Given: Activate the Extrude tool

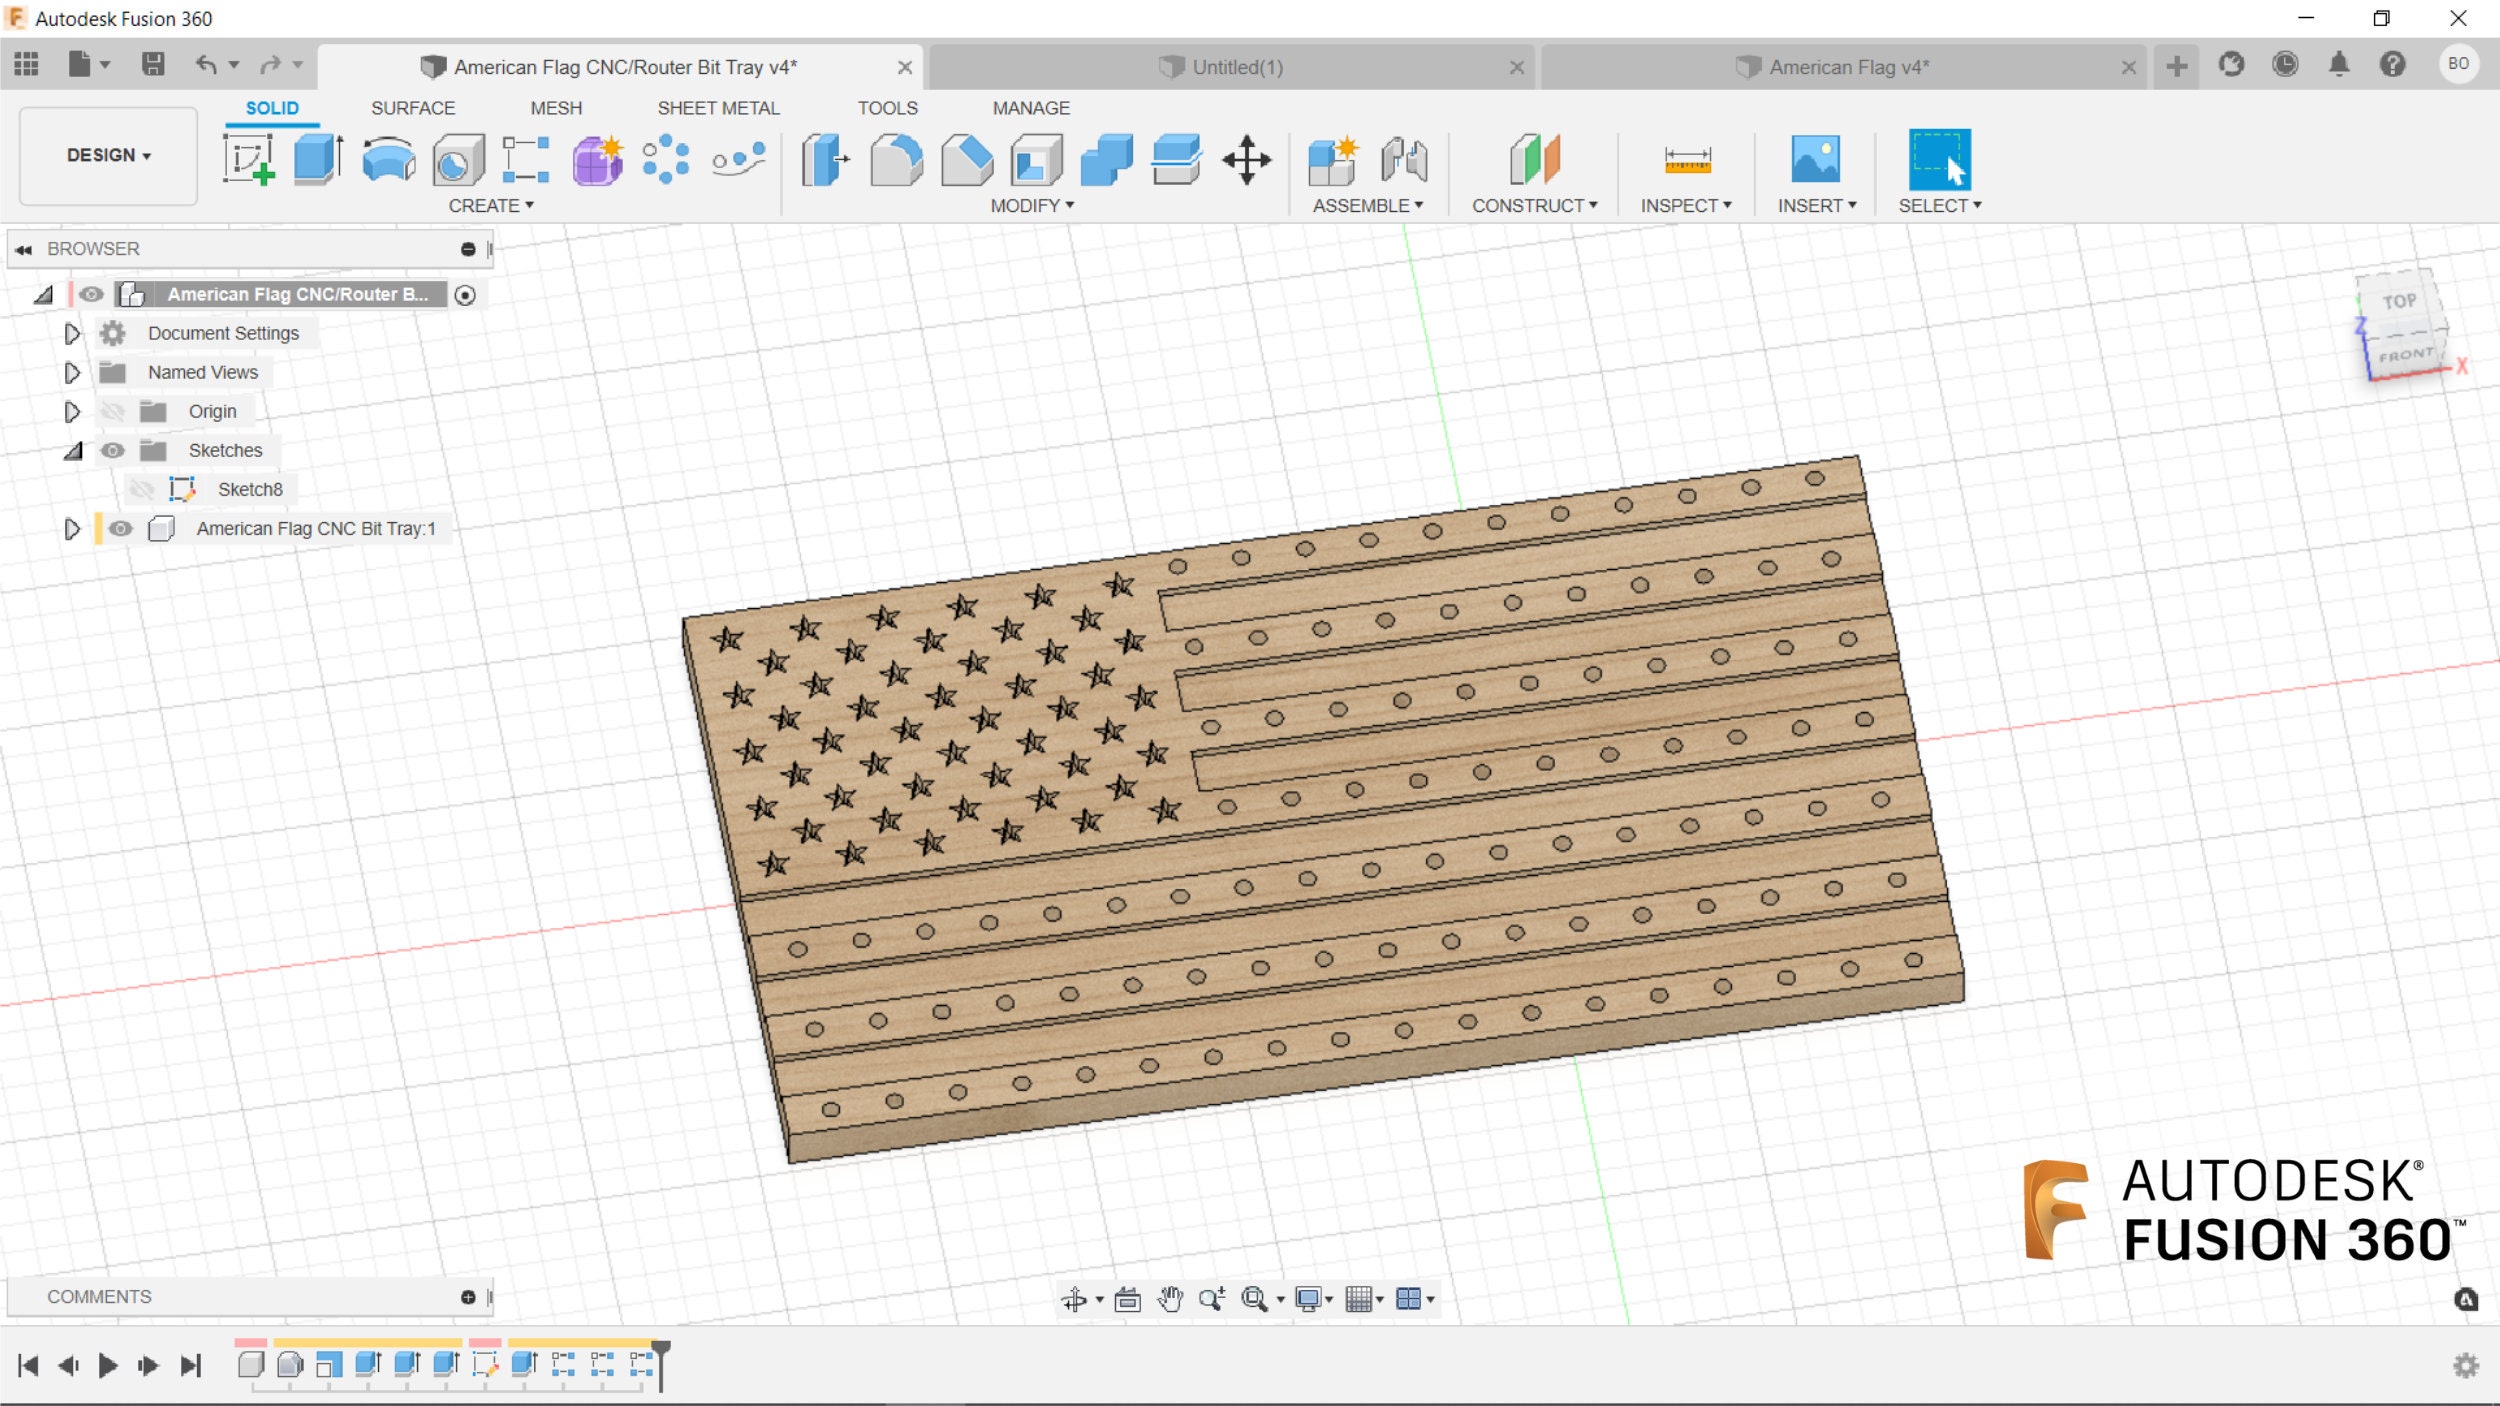Looking at the screenshot, I should coord(315,160).
